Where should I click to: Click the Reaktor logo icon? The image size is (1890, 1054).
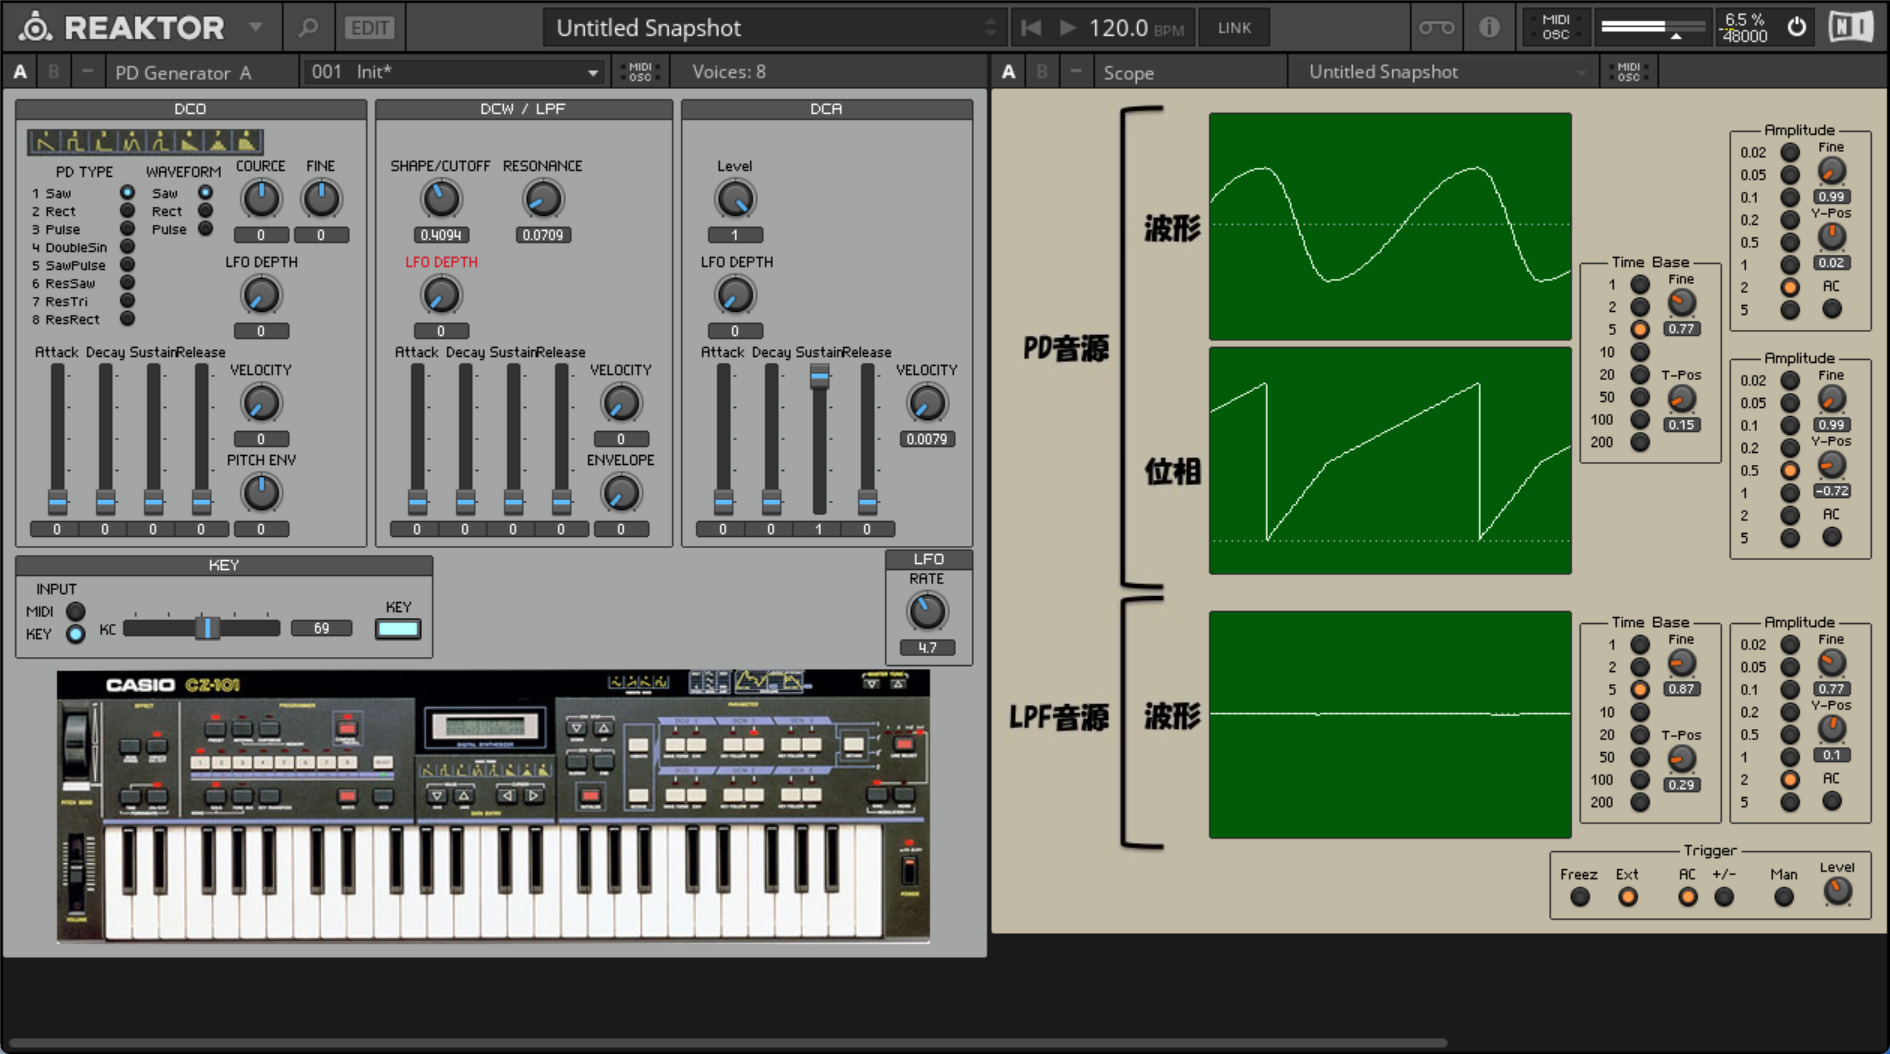coord(35,27)
